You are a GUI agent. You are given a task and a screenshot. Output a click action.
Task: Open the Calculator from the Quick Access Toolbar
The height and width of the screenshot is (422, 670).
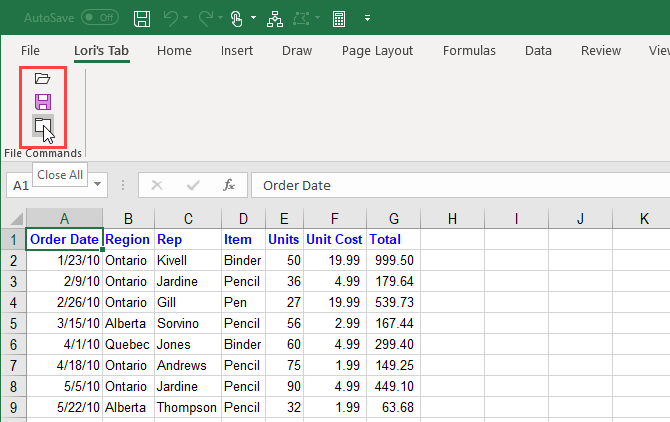point(339,18)
